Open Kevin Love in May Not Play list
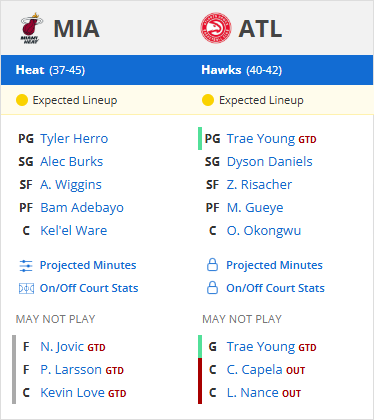 point(74,393)
